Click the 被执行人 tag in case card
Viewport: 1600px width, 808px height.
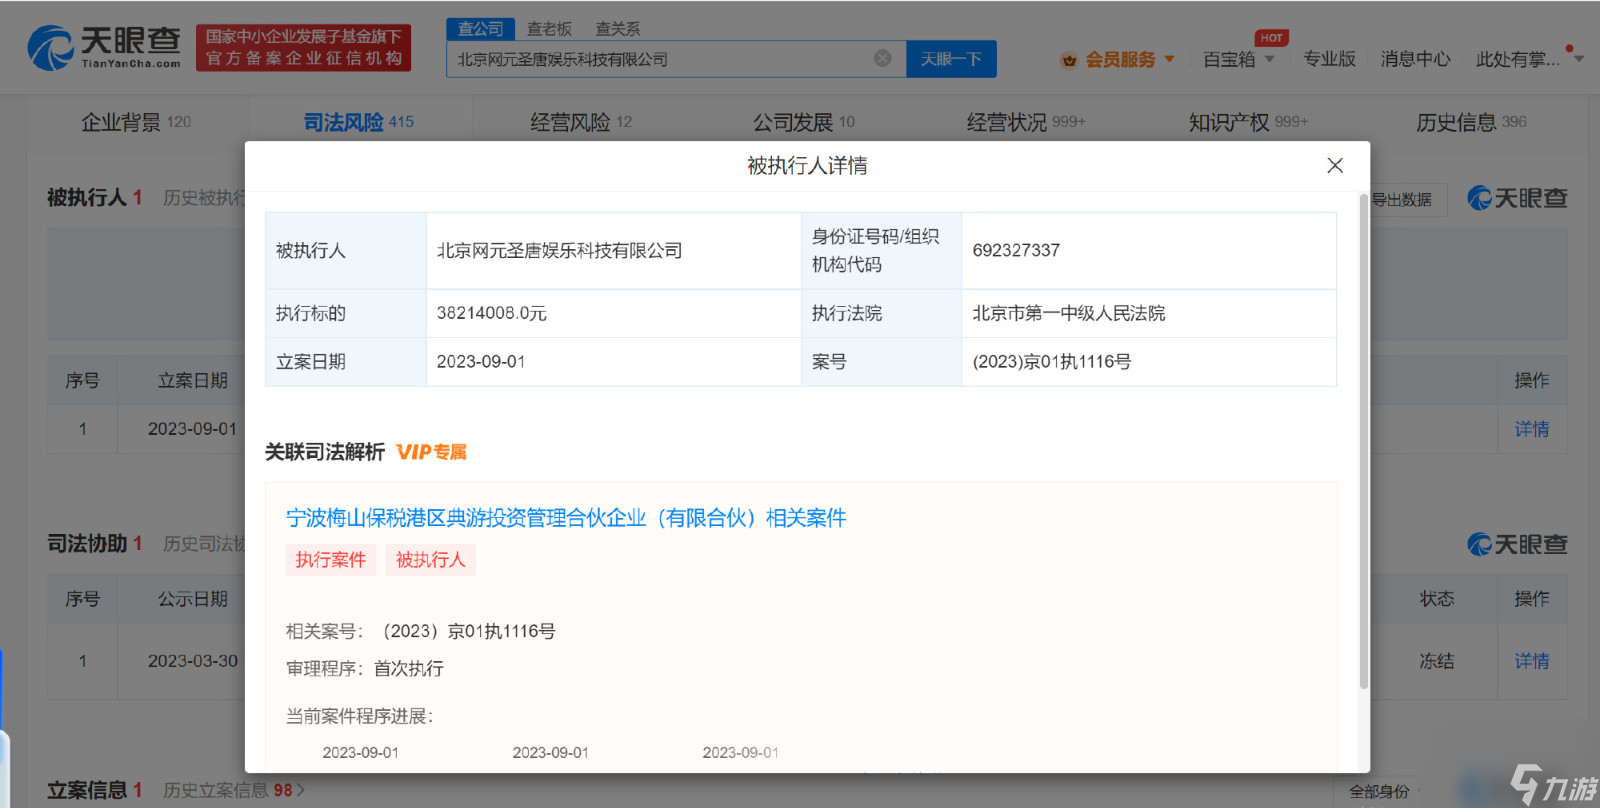(x=431, y=560)
